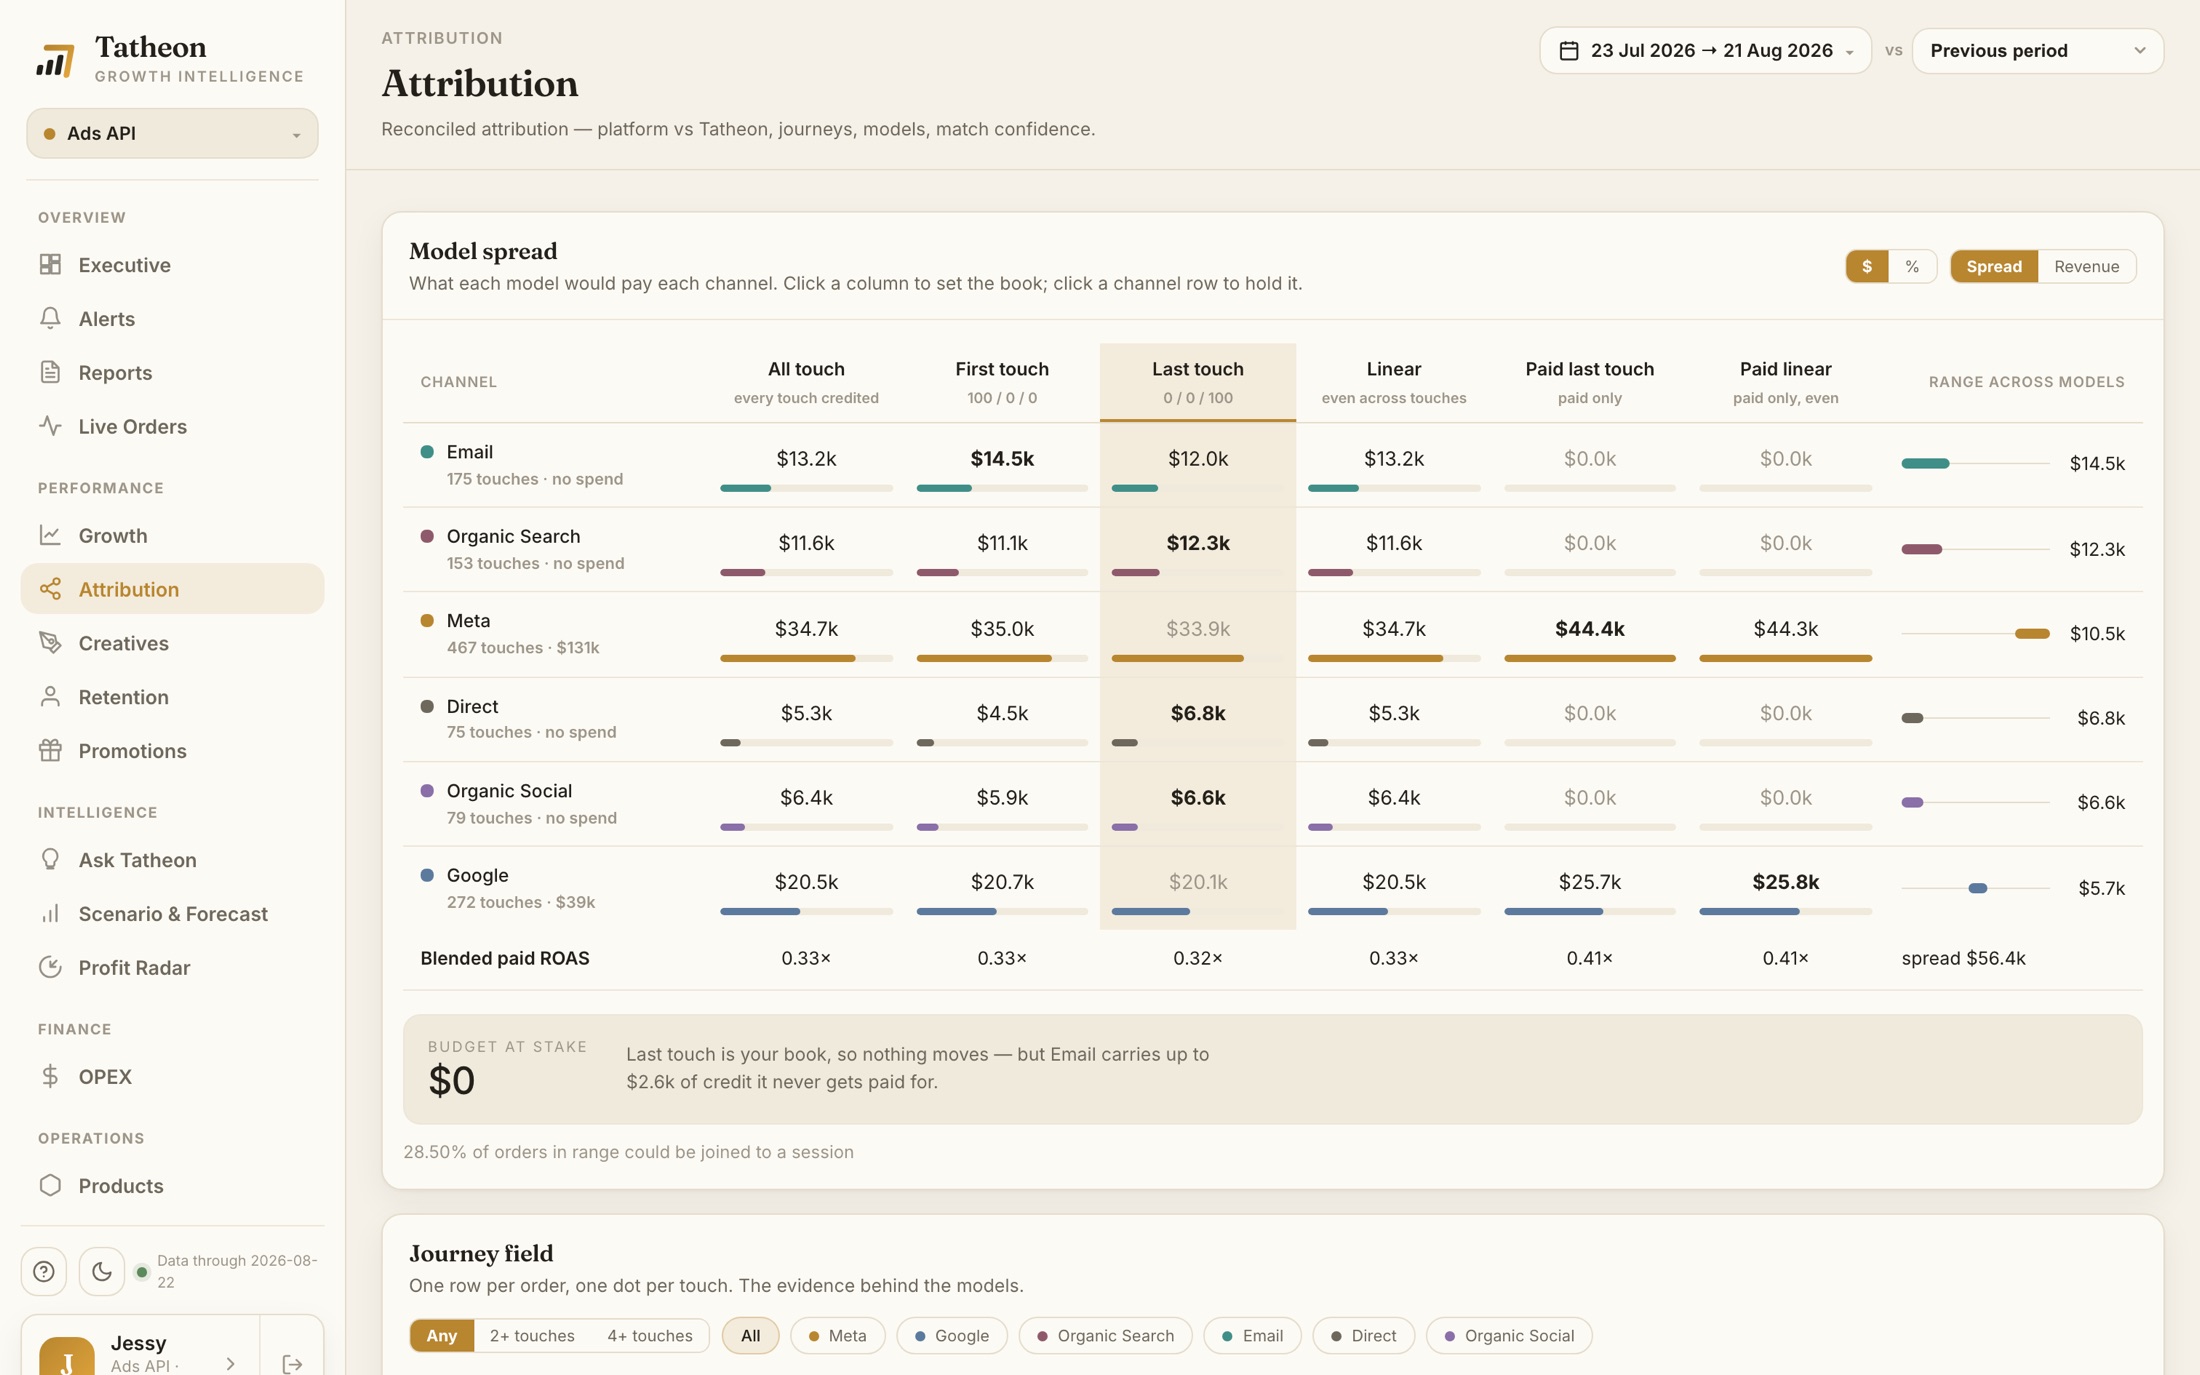Filter journey field by Email chip

pyautogui.click(x=1252, y=1335)
